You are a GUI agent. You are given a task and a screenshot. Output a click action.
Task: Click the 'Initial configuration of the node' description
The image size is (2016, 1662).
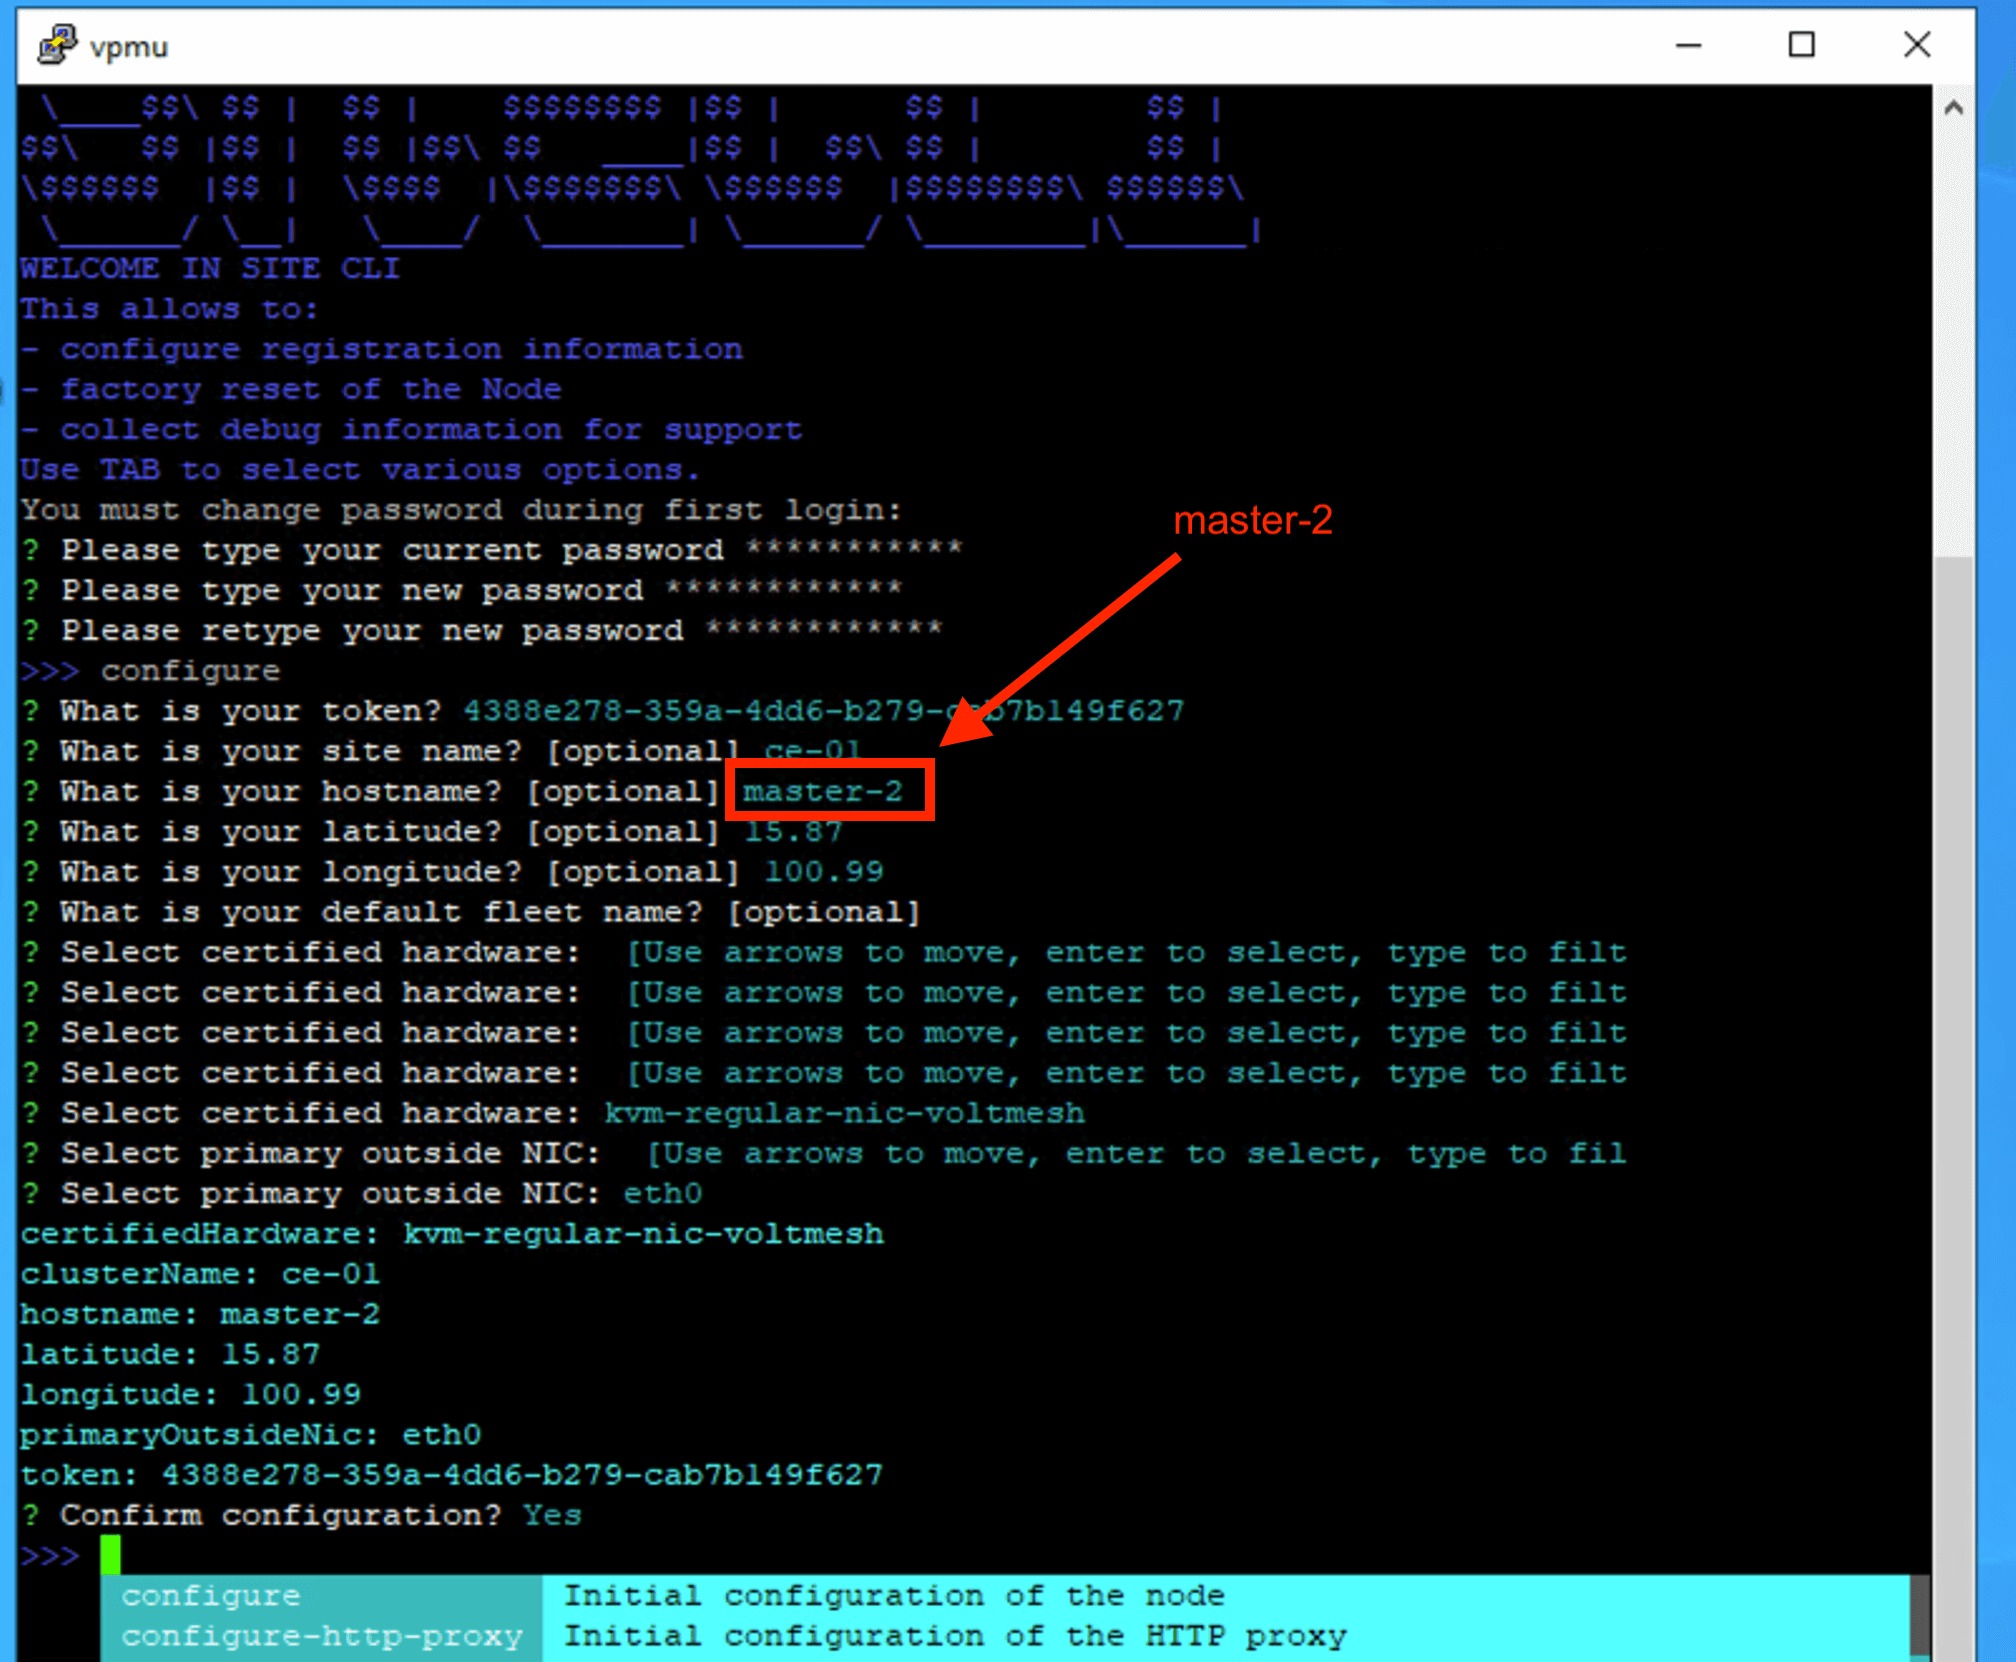[893, 1595]
